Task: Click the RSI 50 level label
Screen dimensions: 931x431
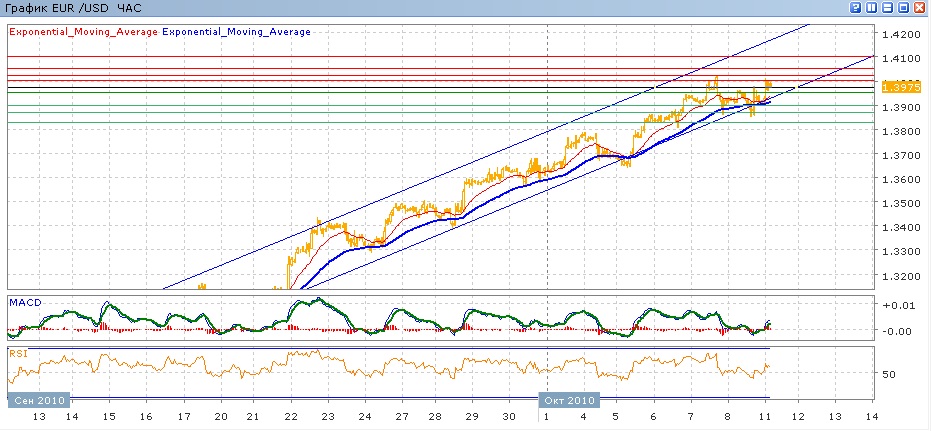Action: point(890,374)
